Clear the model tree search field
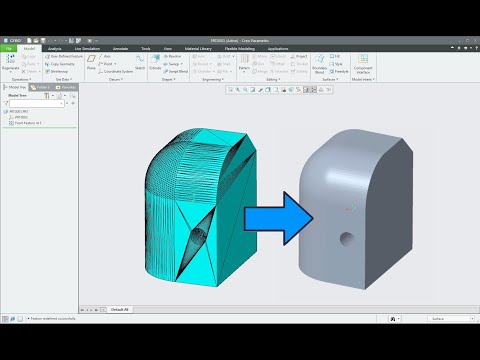The height and width of the screenshot is (360, 480). coord(61,104)
